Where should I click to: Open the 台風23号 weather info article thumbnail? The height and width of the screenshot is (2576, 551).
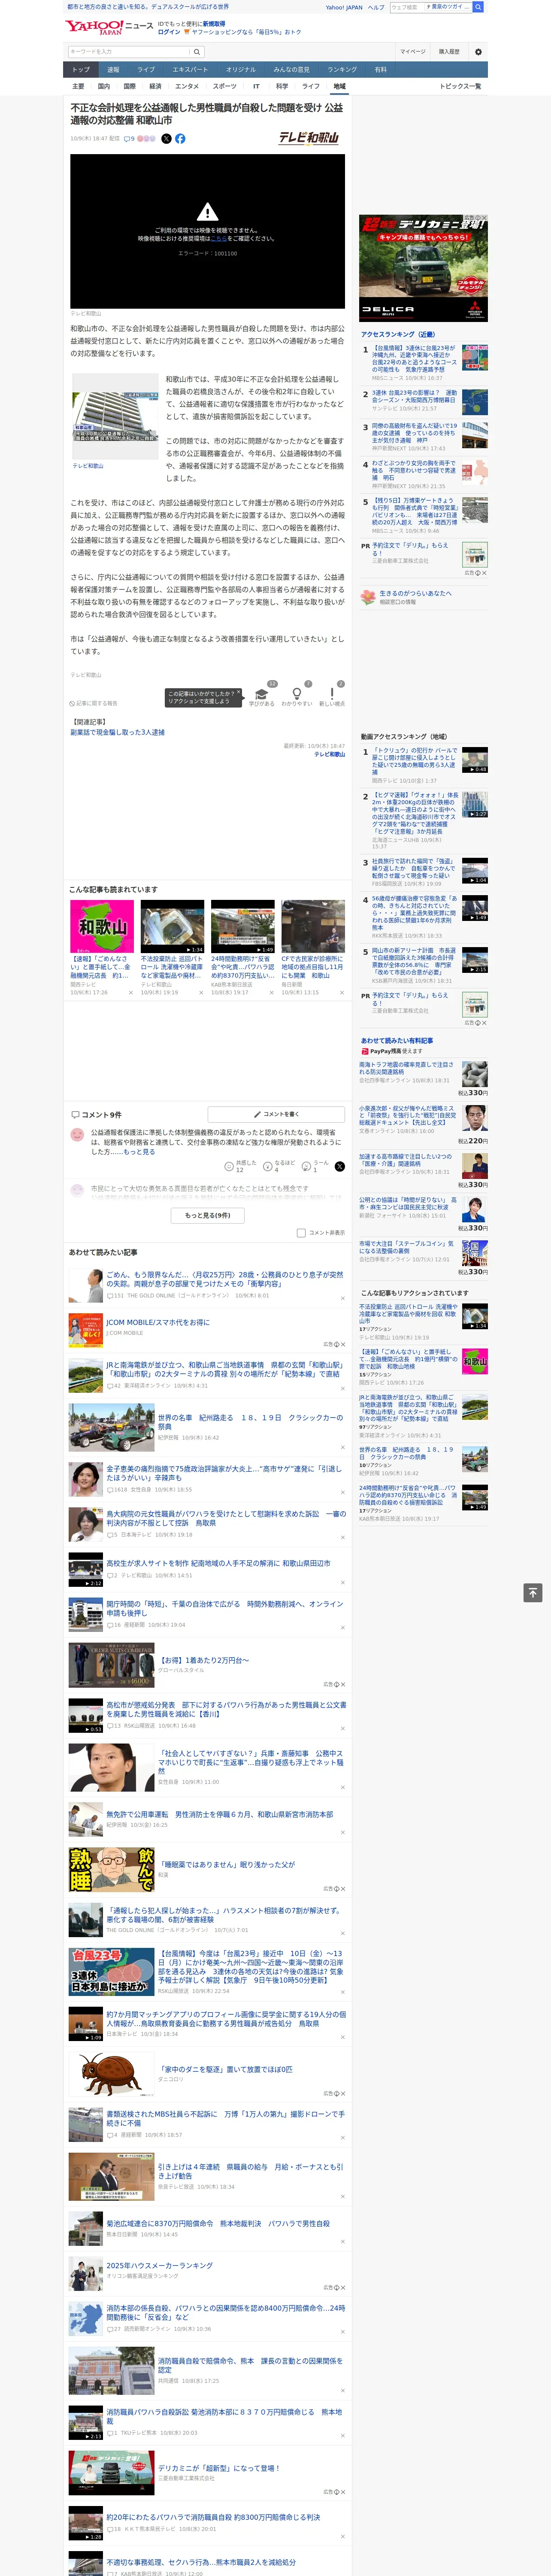click(x=111, y=1971)
